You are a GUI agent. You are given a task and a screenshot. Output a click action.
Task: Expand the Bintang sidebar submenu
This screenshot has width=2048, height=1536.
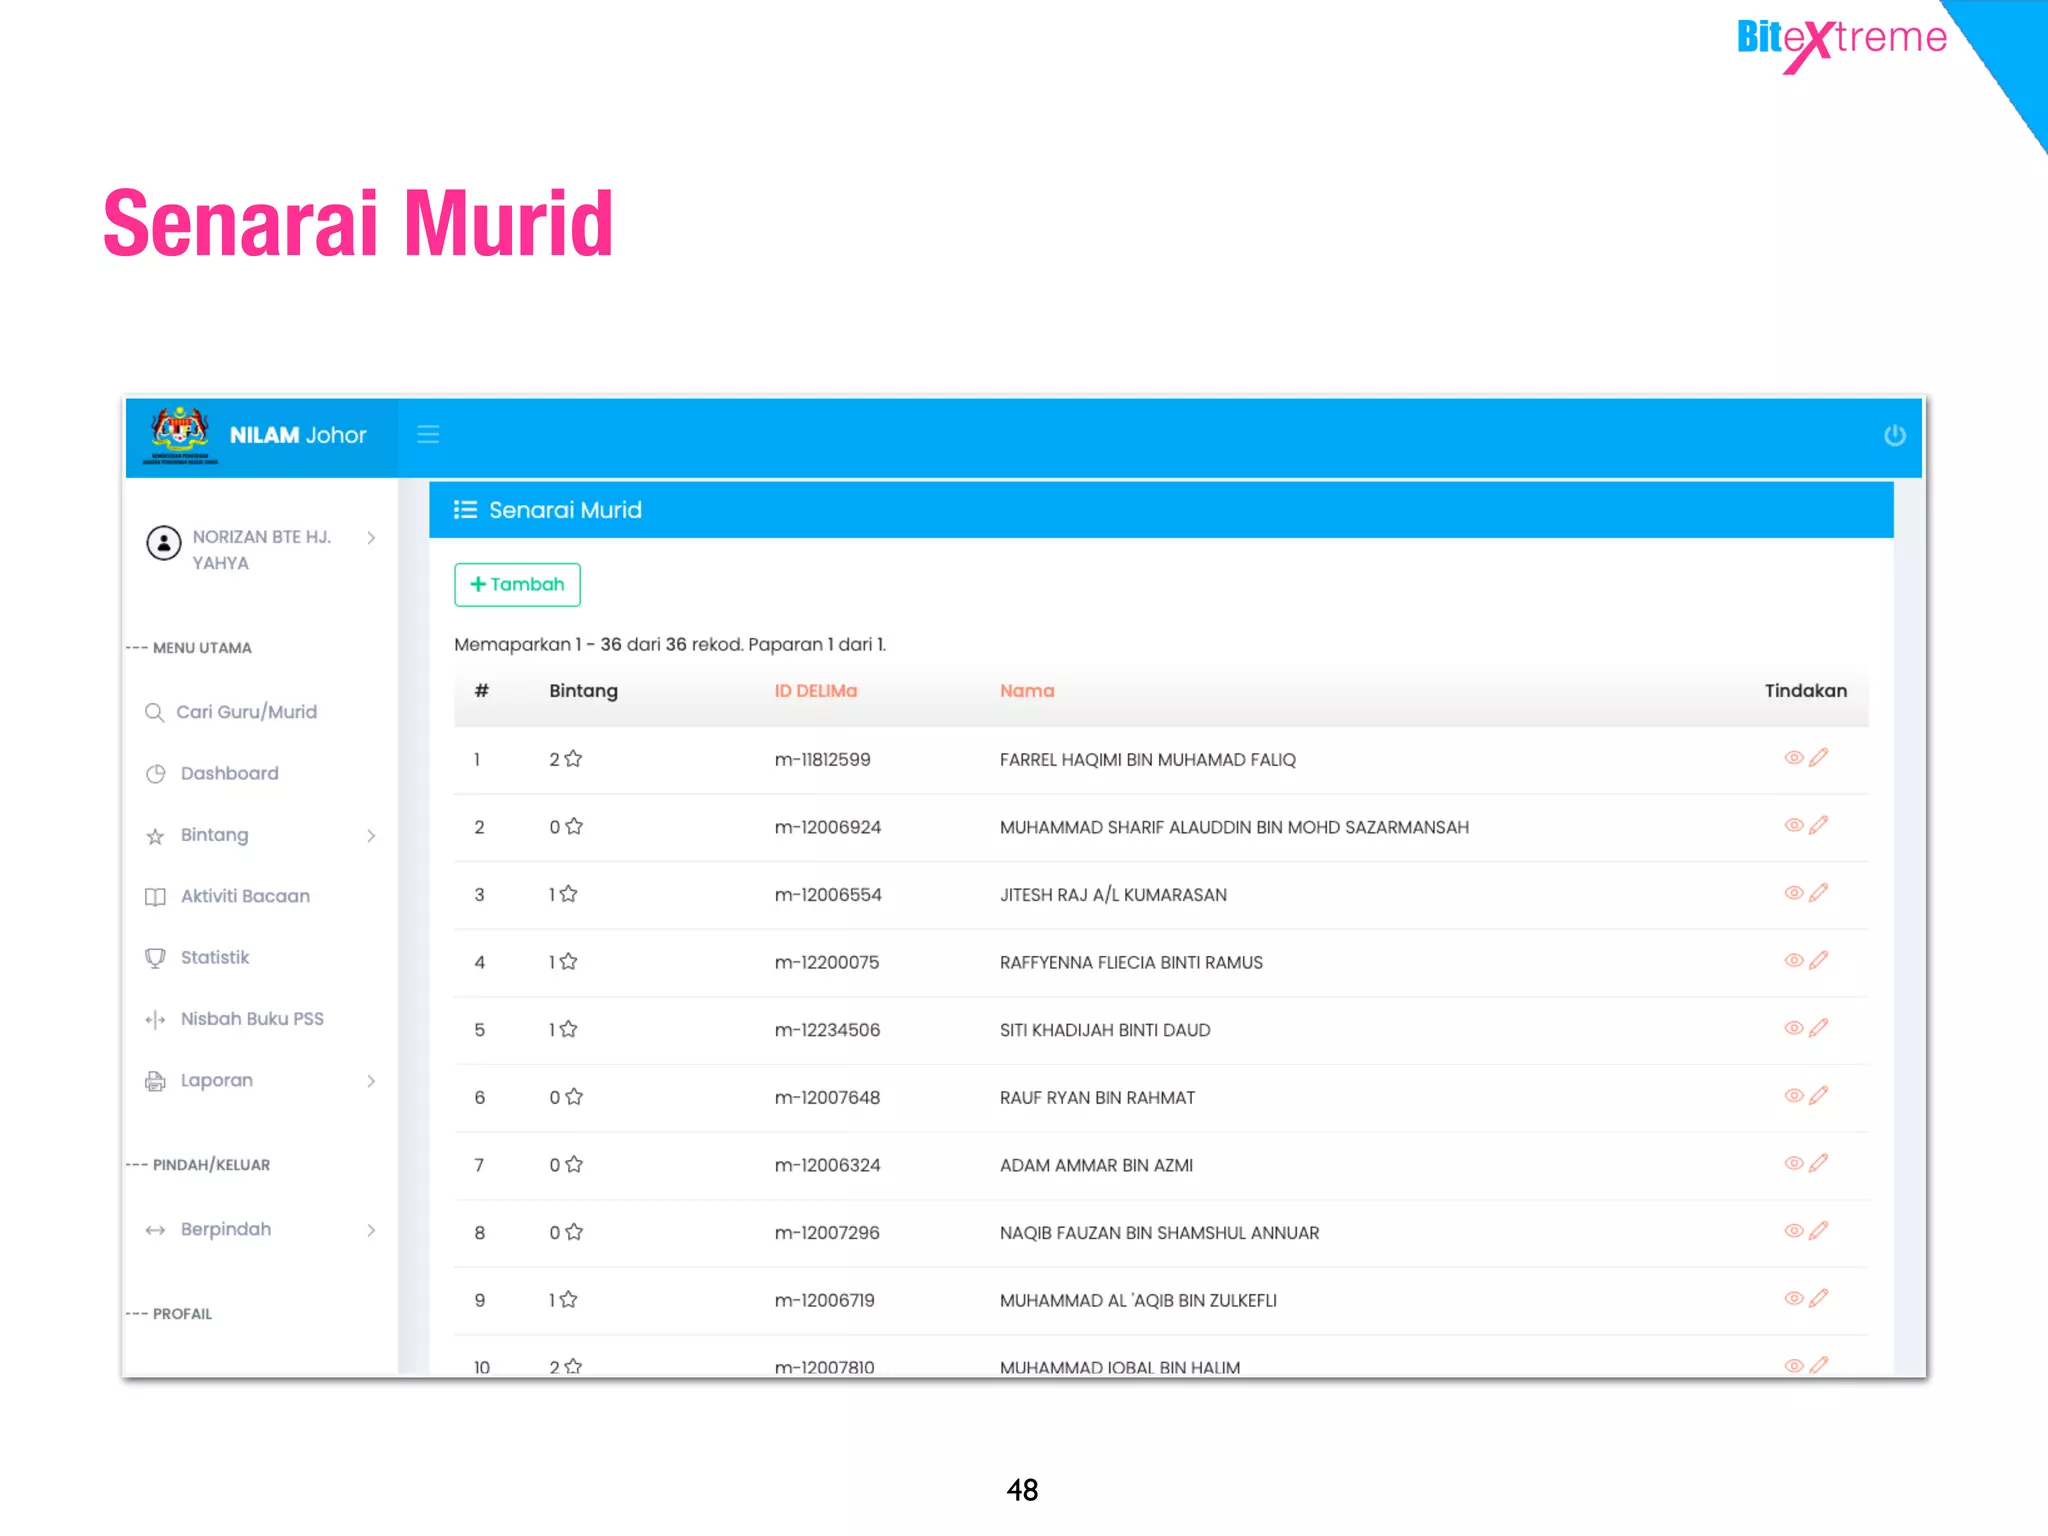point(371,835)
